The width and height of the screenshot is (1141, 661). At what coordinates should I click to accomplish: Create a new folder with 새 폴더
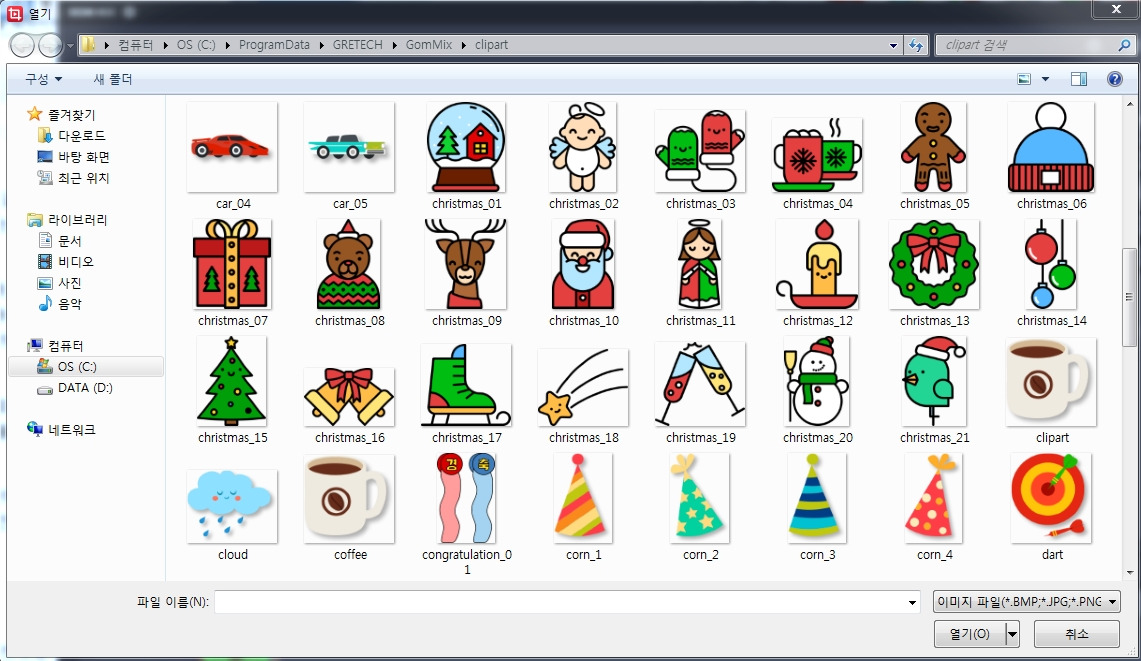click(x=113, y=79)
